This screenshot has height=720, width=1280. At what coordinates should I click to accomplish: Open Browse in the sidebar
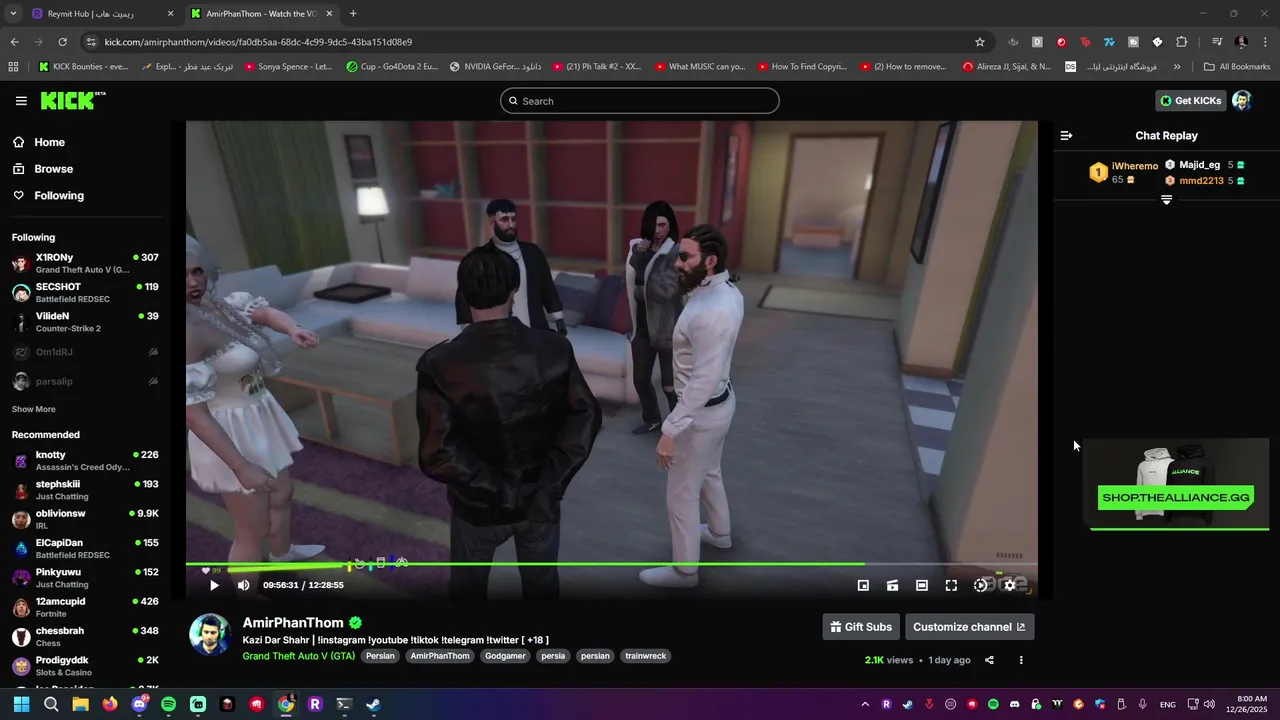pyautogui.click(x=43, y=169)
